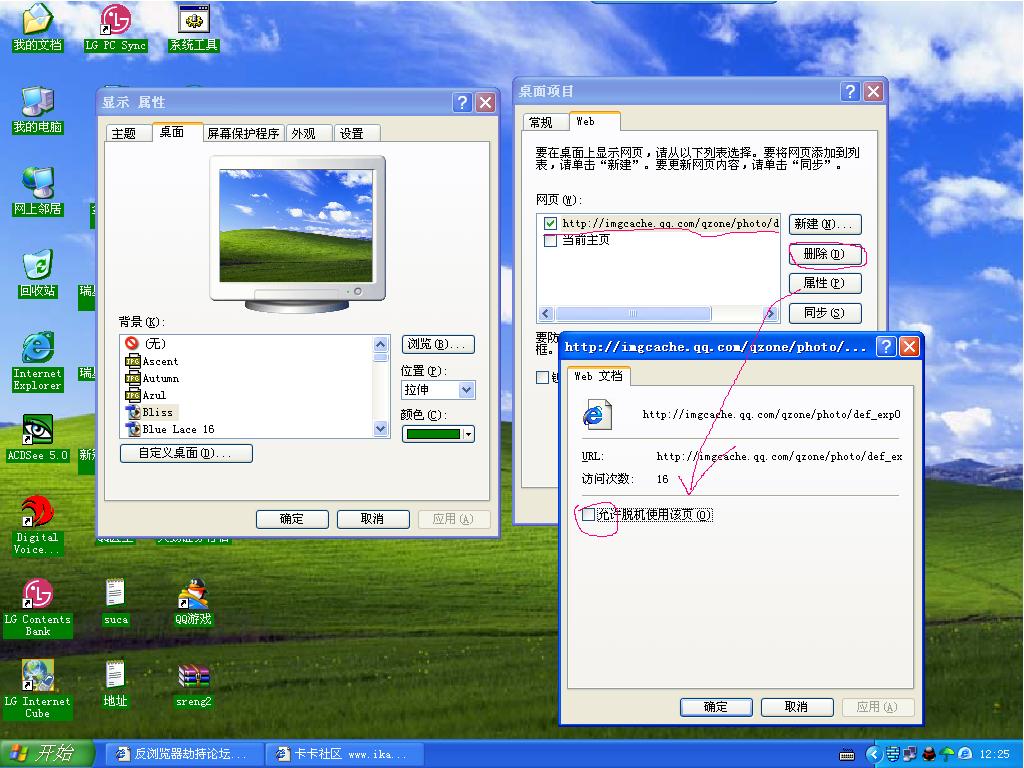1024x768 pixels.
Task: Open the 回收站 recycle bin icon
Action: click(37, 274)
